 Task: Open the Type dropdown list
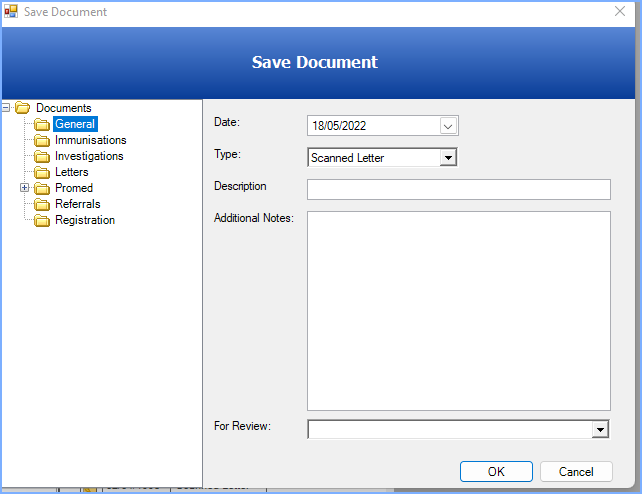[x=448, y=158]
